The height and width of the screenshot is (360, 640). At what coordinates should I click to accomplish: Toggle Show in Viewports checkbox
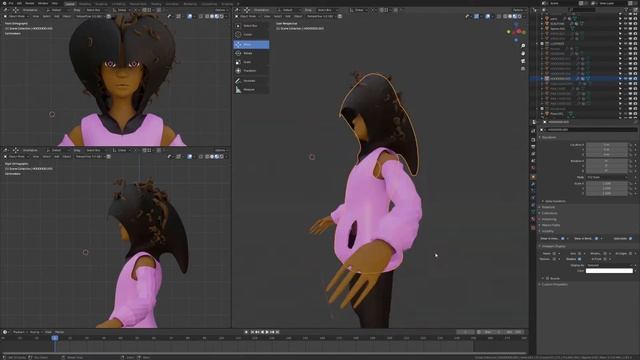tap(563, 238)
